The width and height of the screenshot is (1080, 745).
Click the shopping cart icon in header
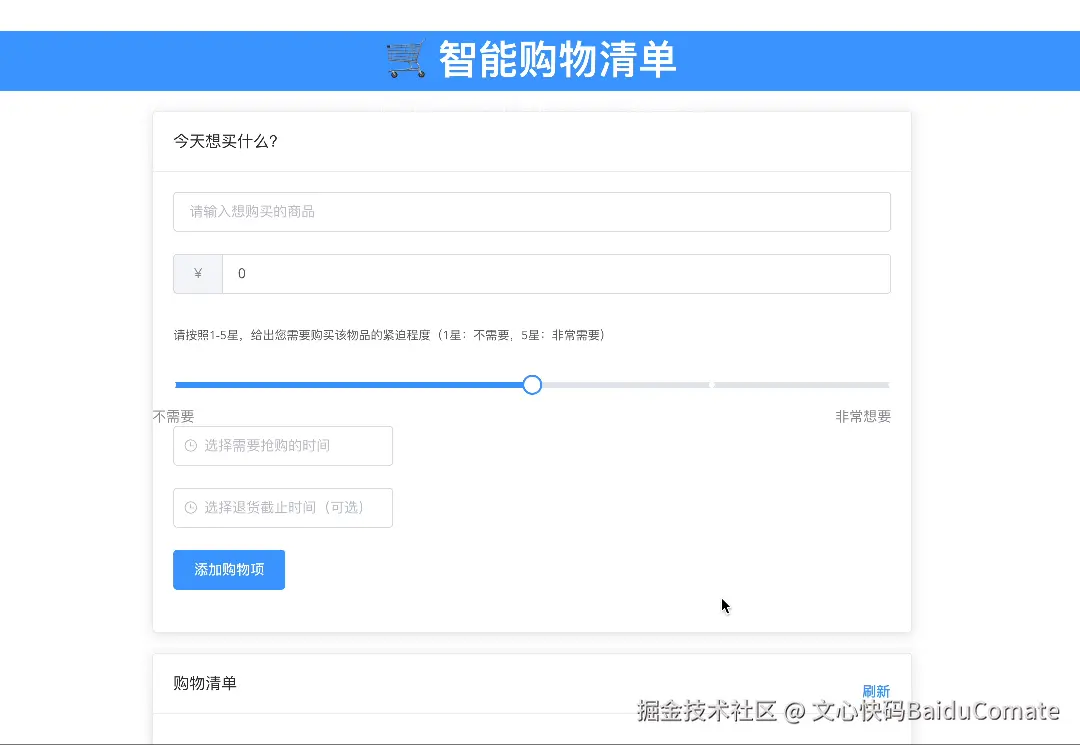pyautogui.click(x=406, y=59)
